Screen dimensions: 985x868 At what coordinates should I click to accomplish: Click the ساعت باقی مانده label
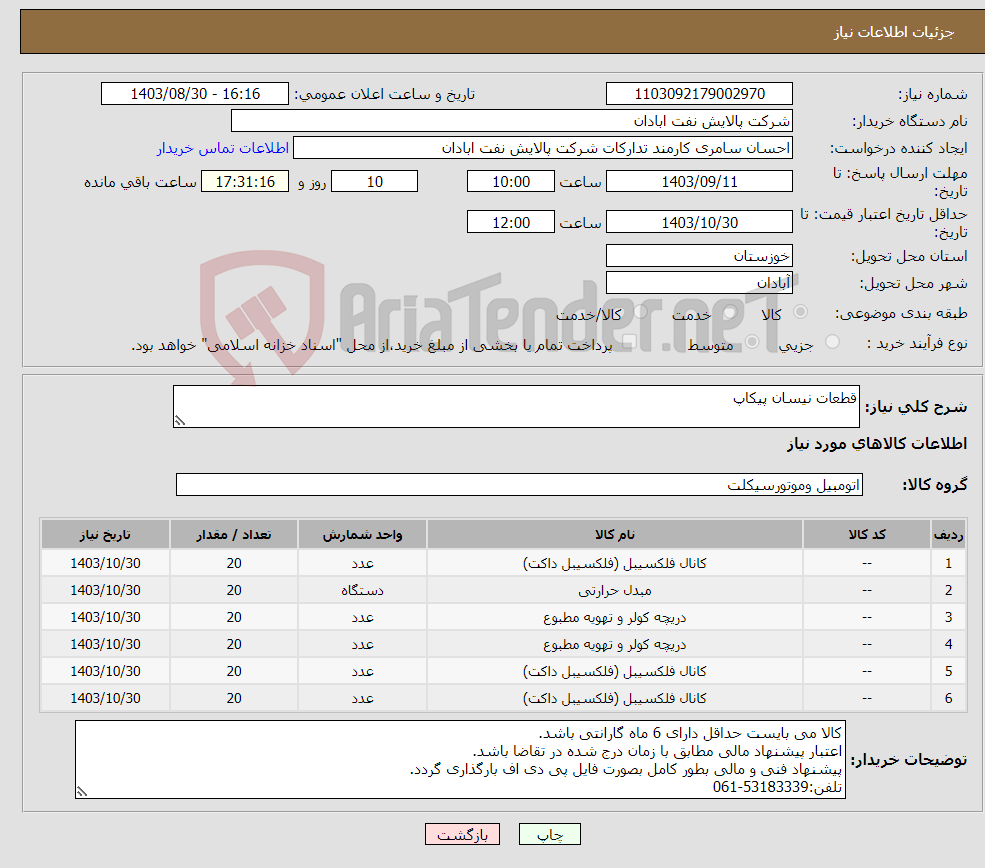[140, 182]
